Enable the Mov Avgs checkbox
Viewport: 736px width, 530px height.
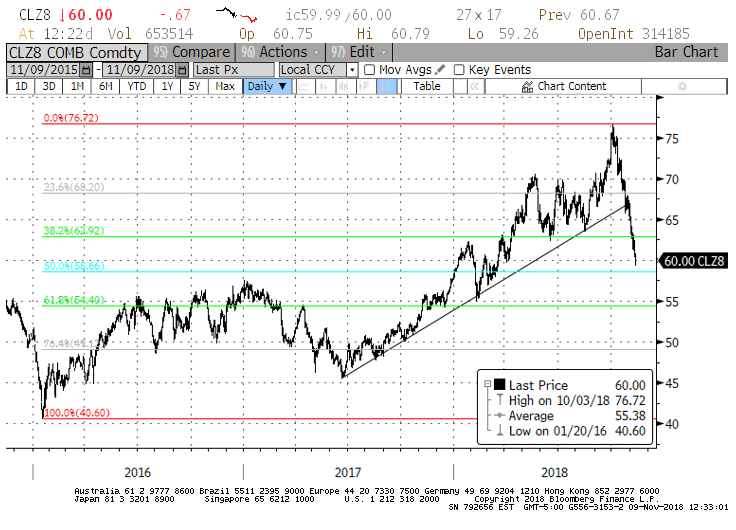click(369, 70)
